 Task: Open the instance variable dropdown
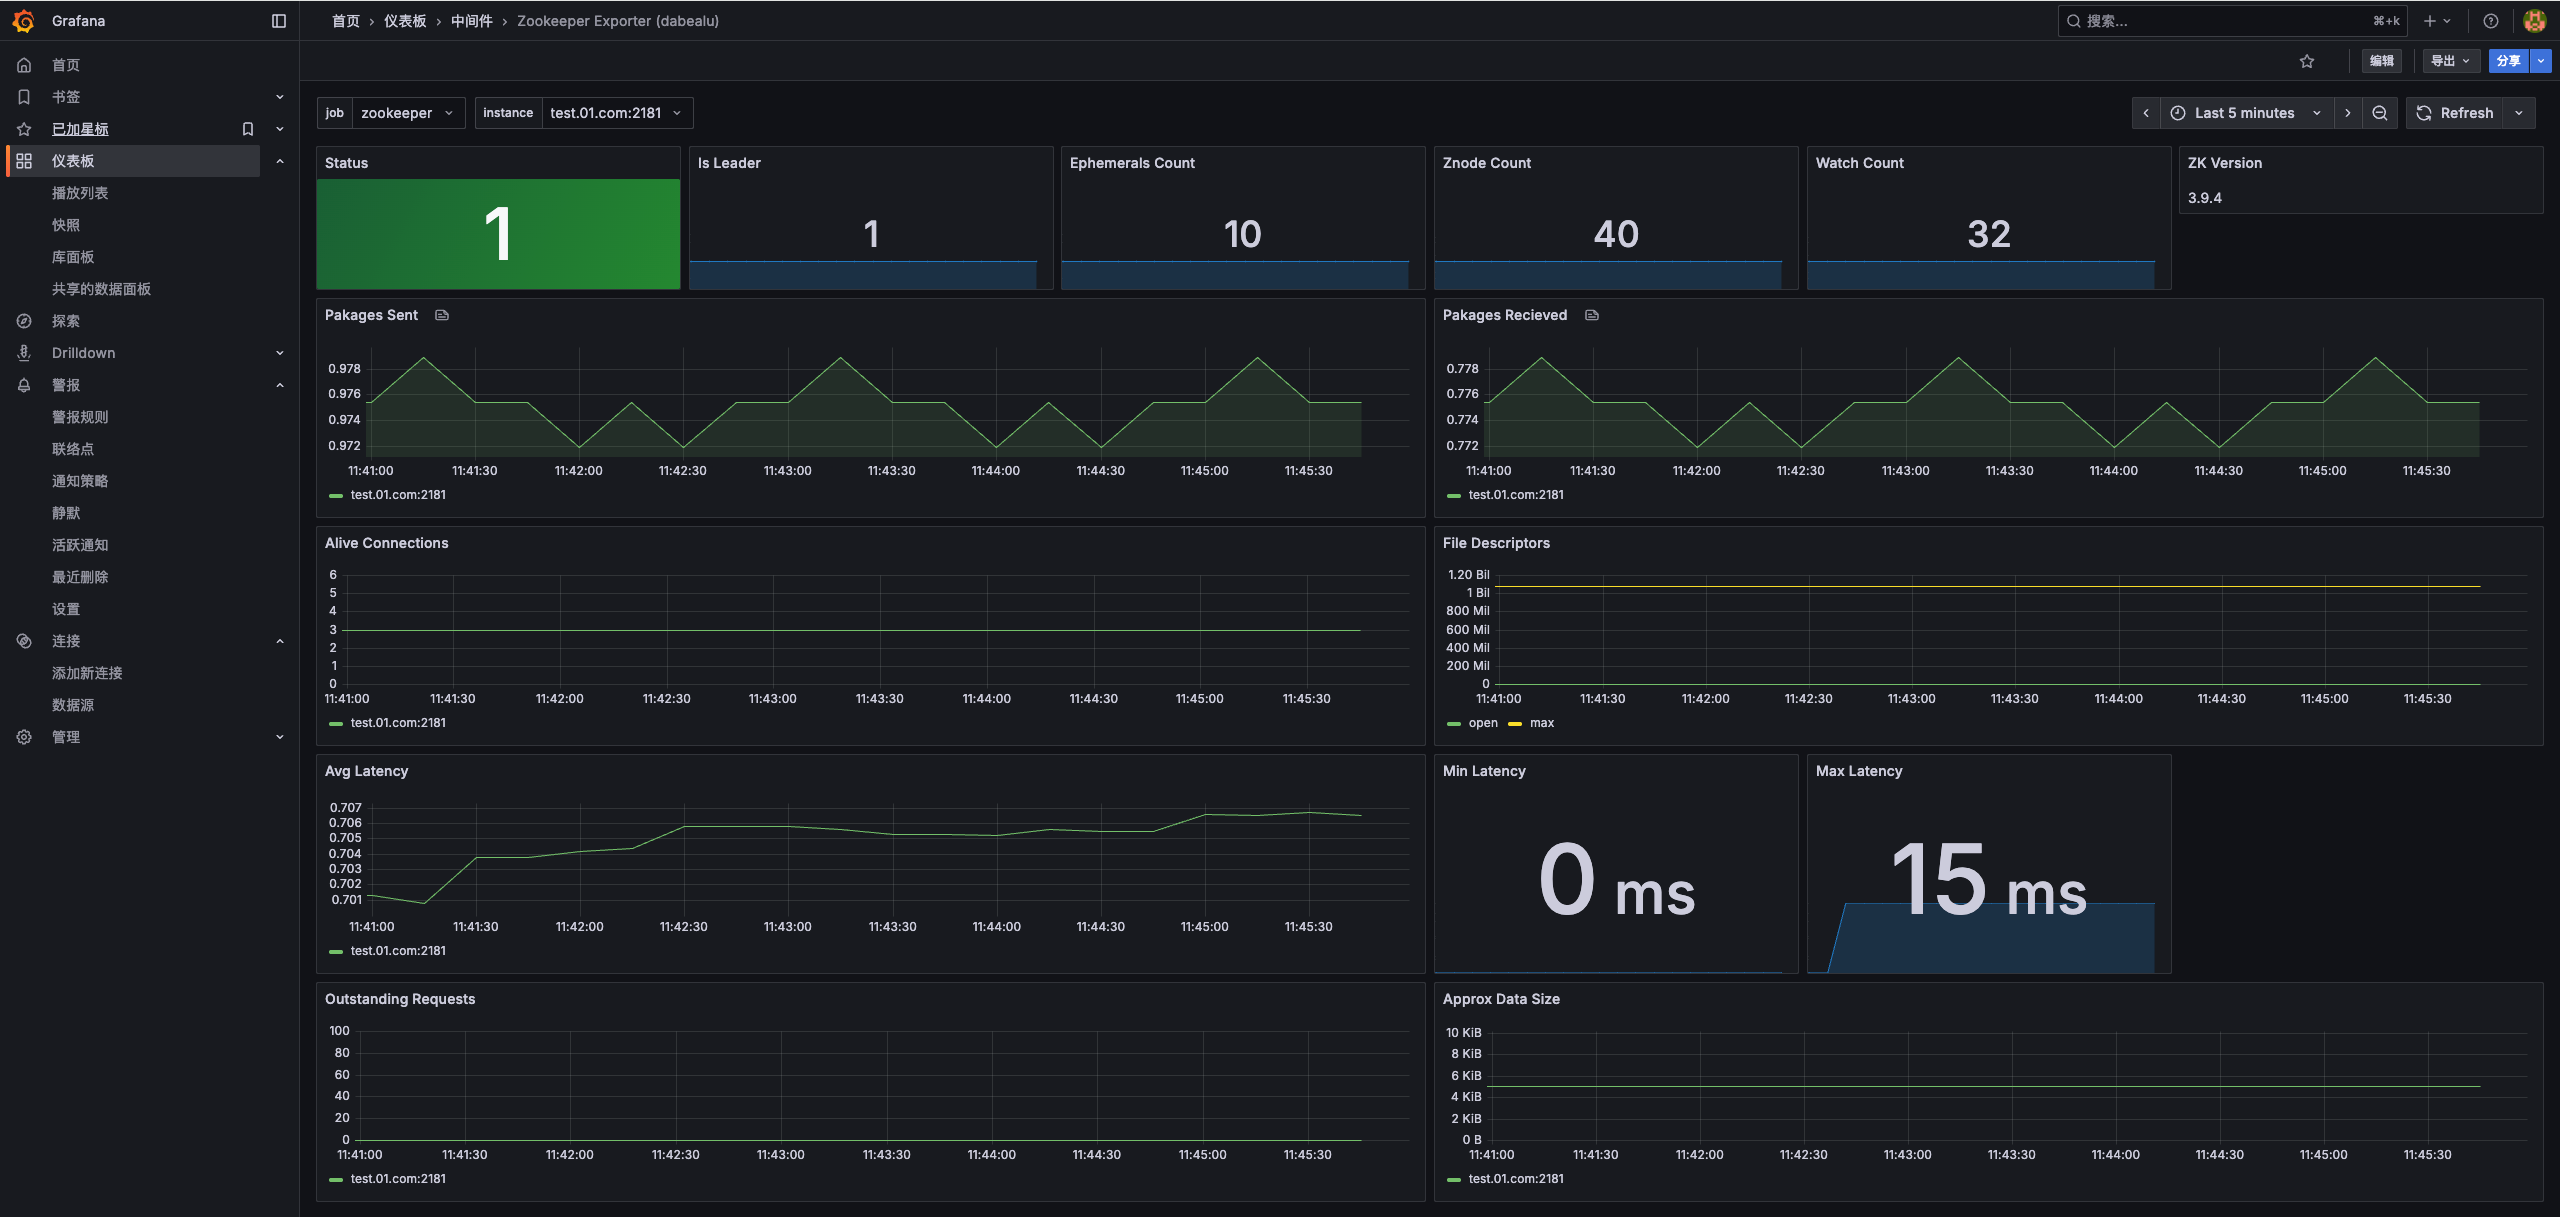(x=617, y=113)
